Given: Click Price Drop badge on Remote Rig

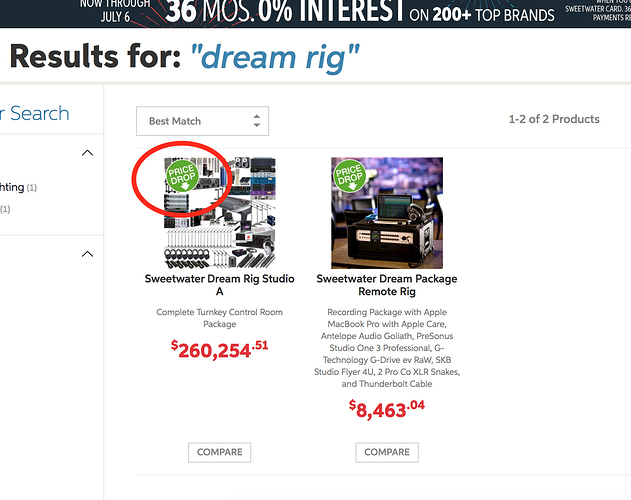Looking at the screenshot, I should coord(350,176).
